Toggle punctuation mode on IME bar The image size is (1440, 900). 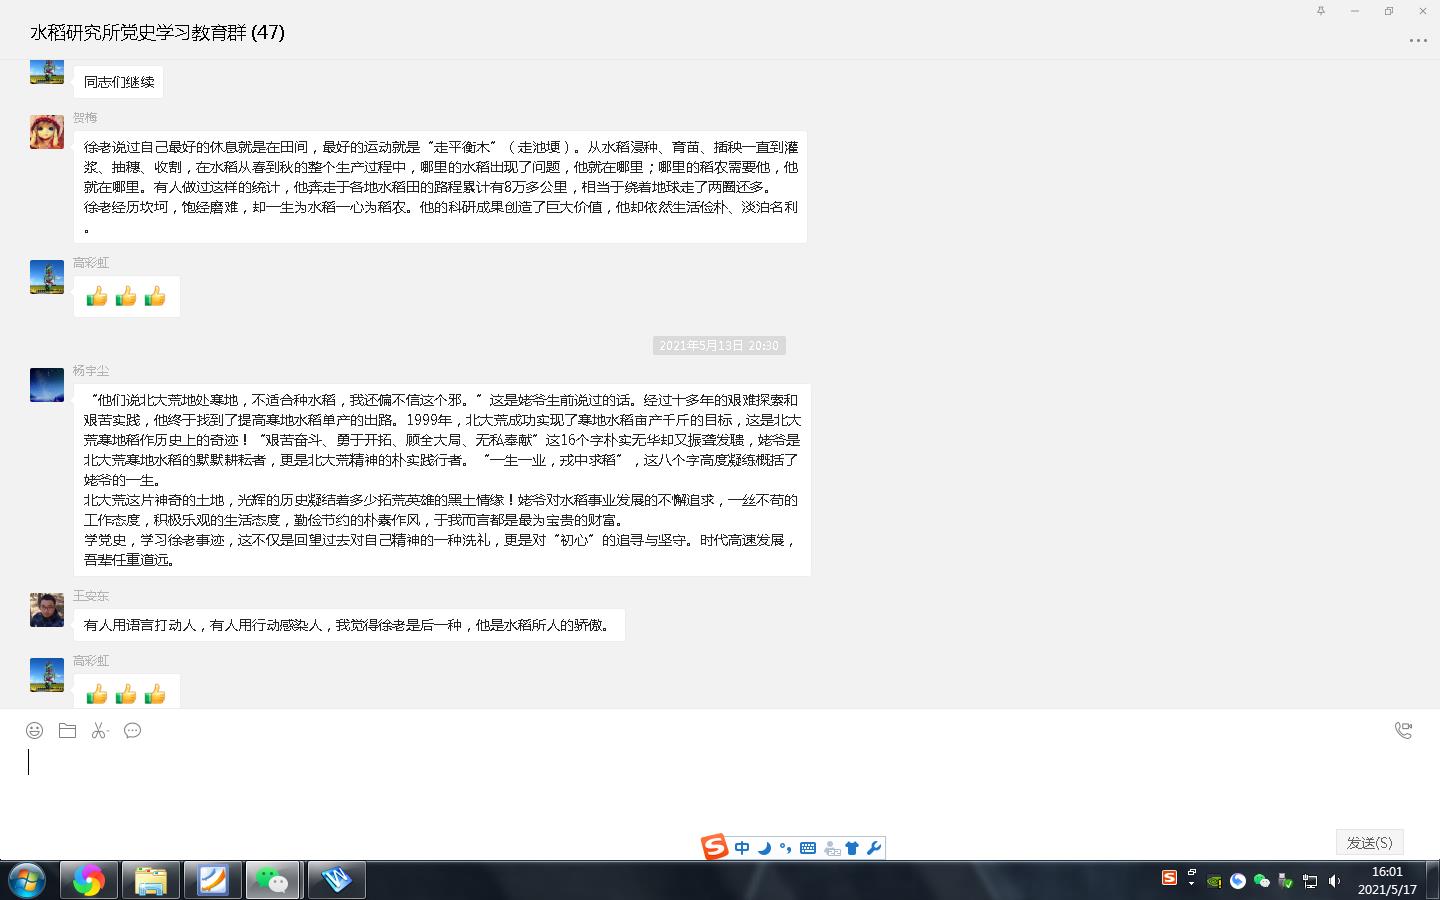click(x=785, y=848)
